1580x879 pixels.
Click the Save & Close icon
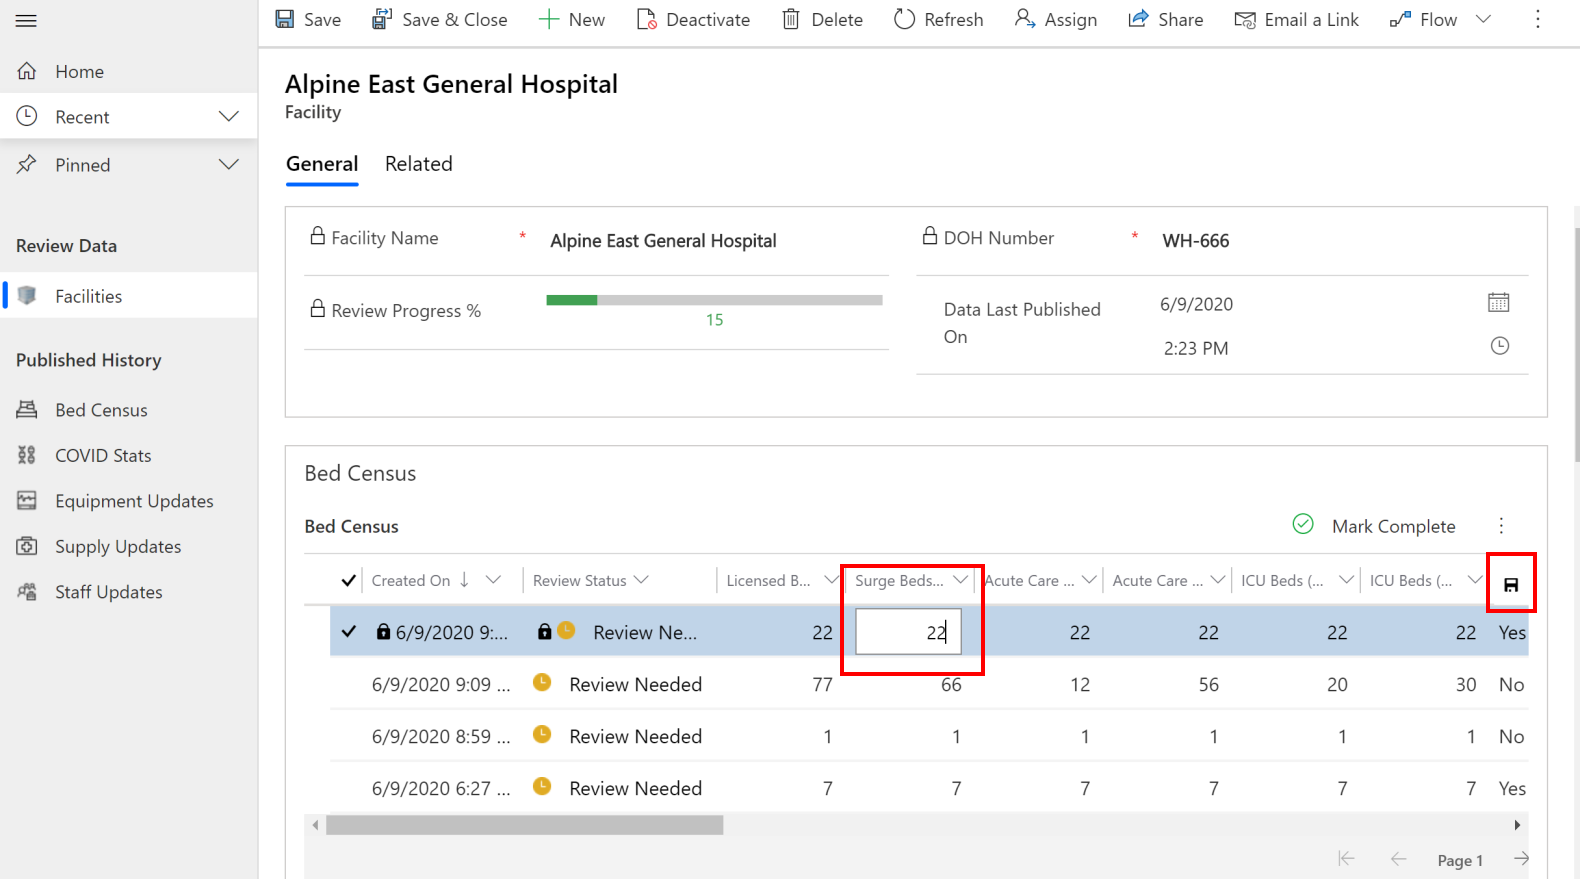[381, 19]
